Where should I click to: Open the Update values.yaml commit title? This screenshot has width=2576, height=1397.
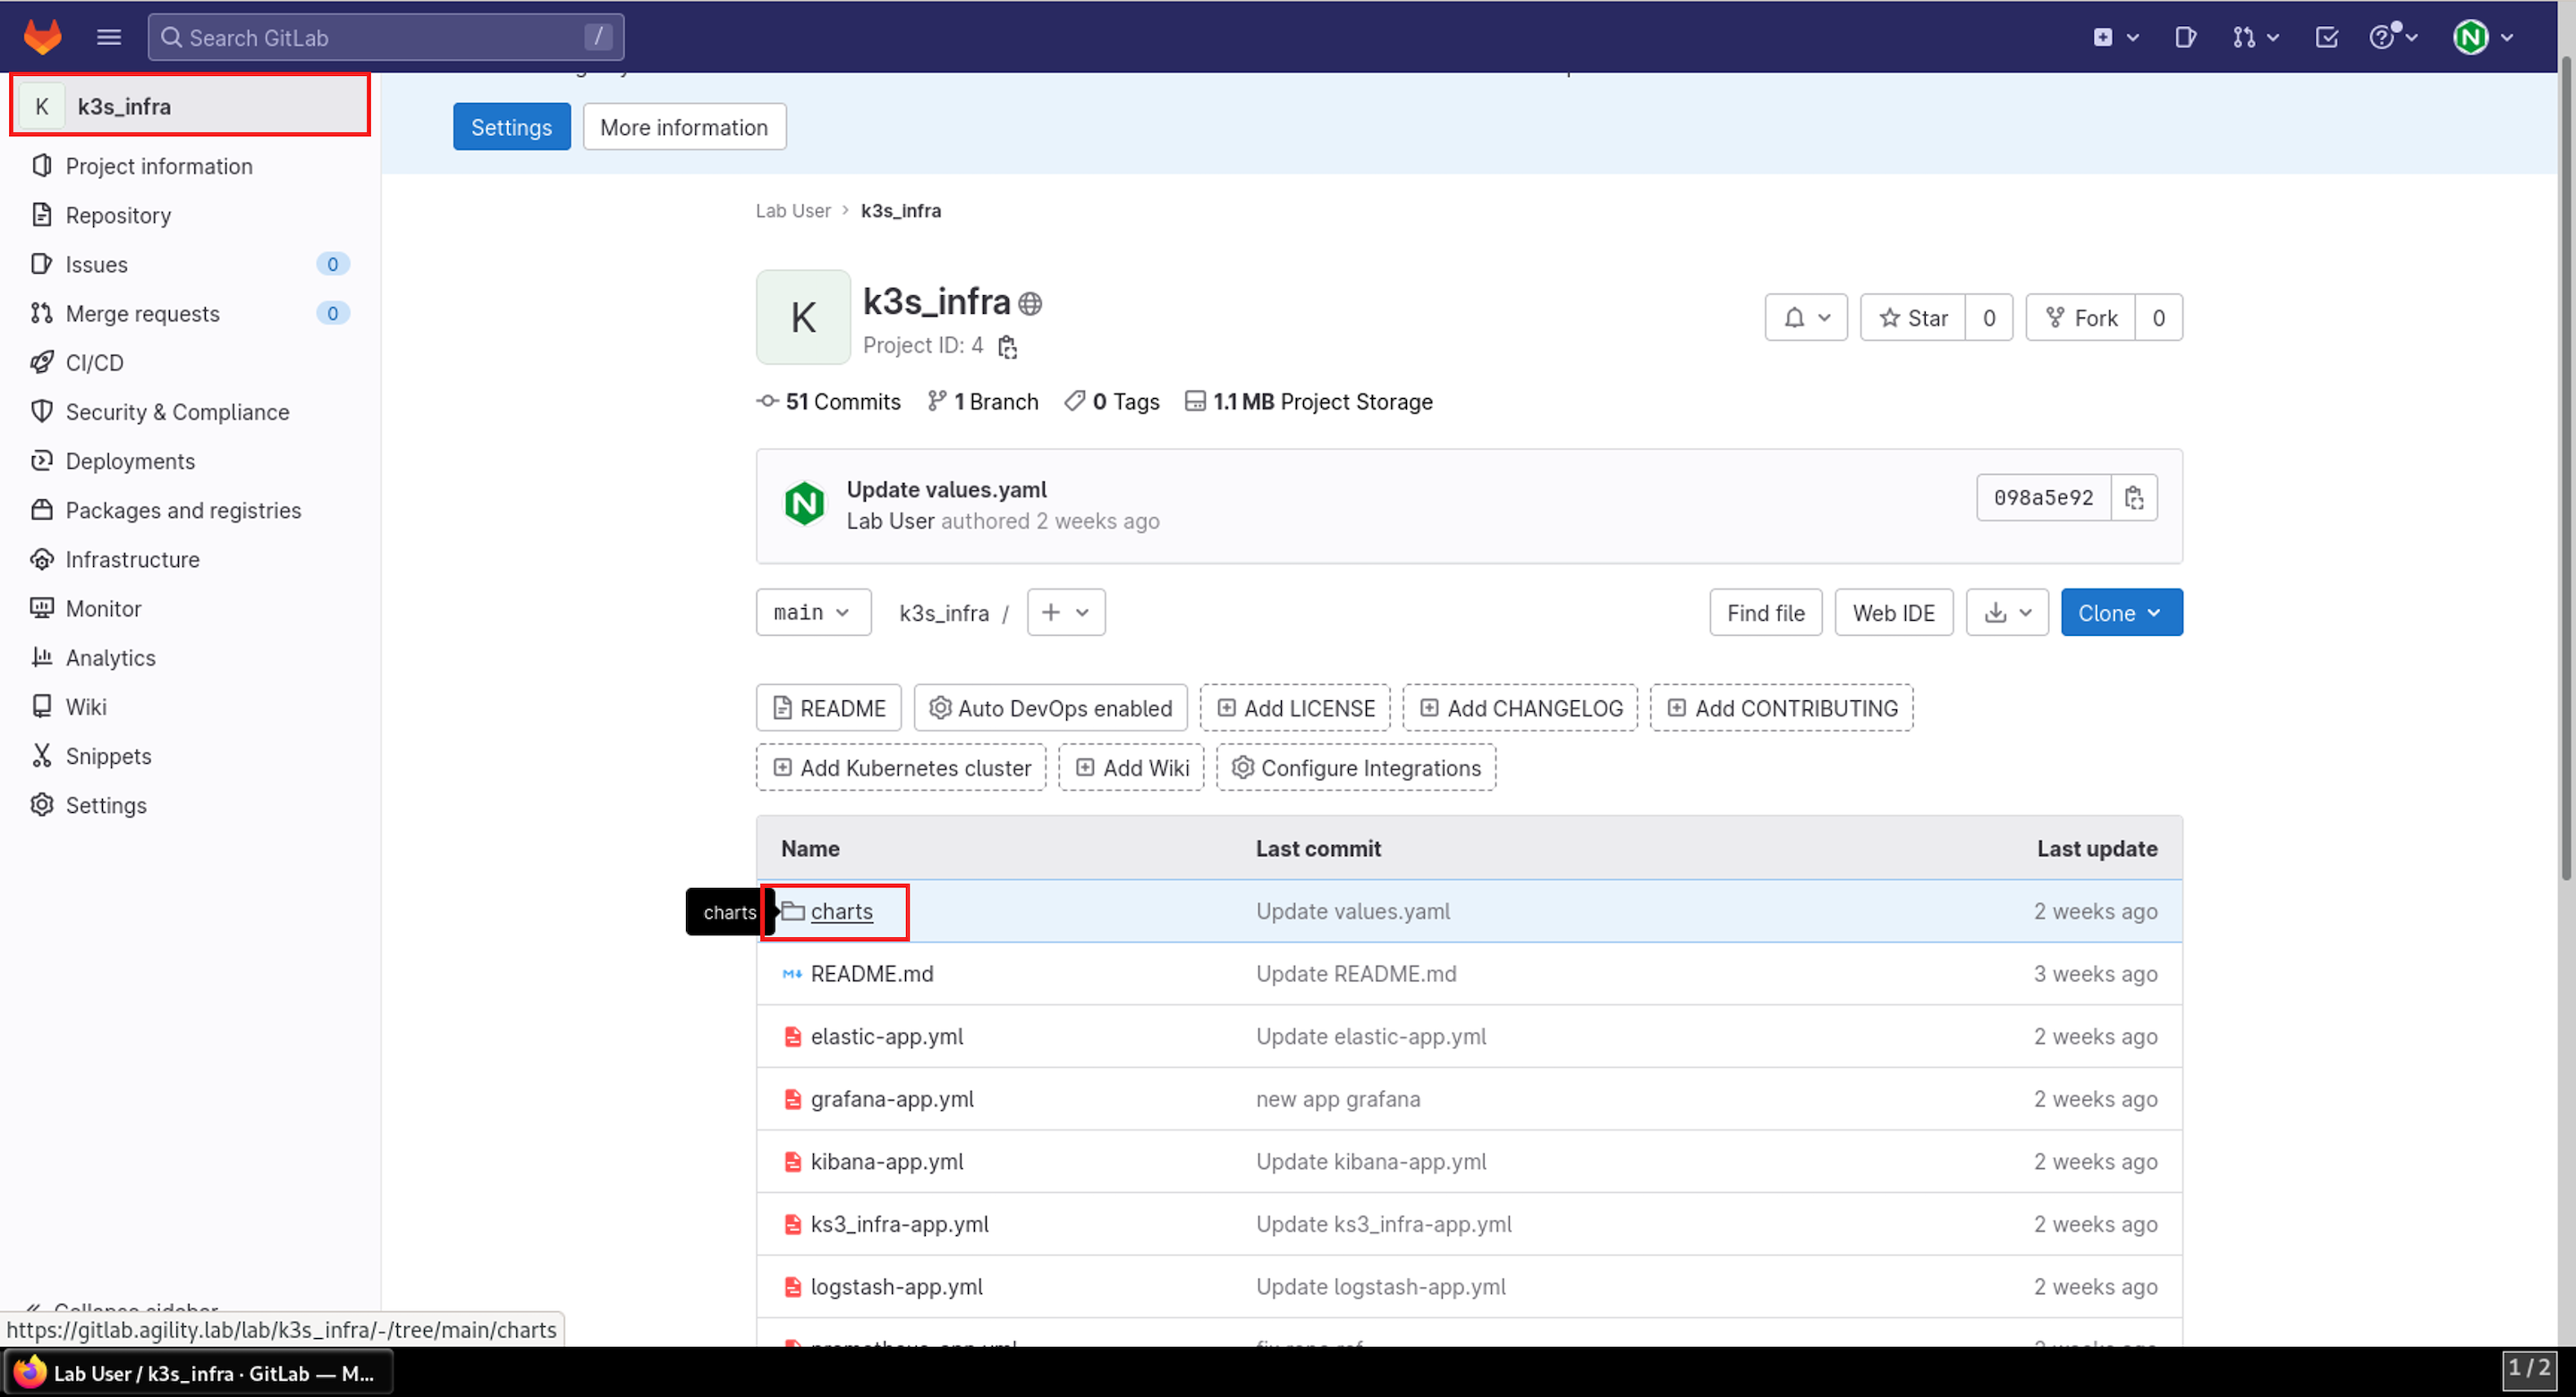[947, 489]
